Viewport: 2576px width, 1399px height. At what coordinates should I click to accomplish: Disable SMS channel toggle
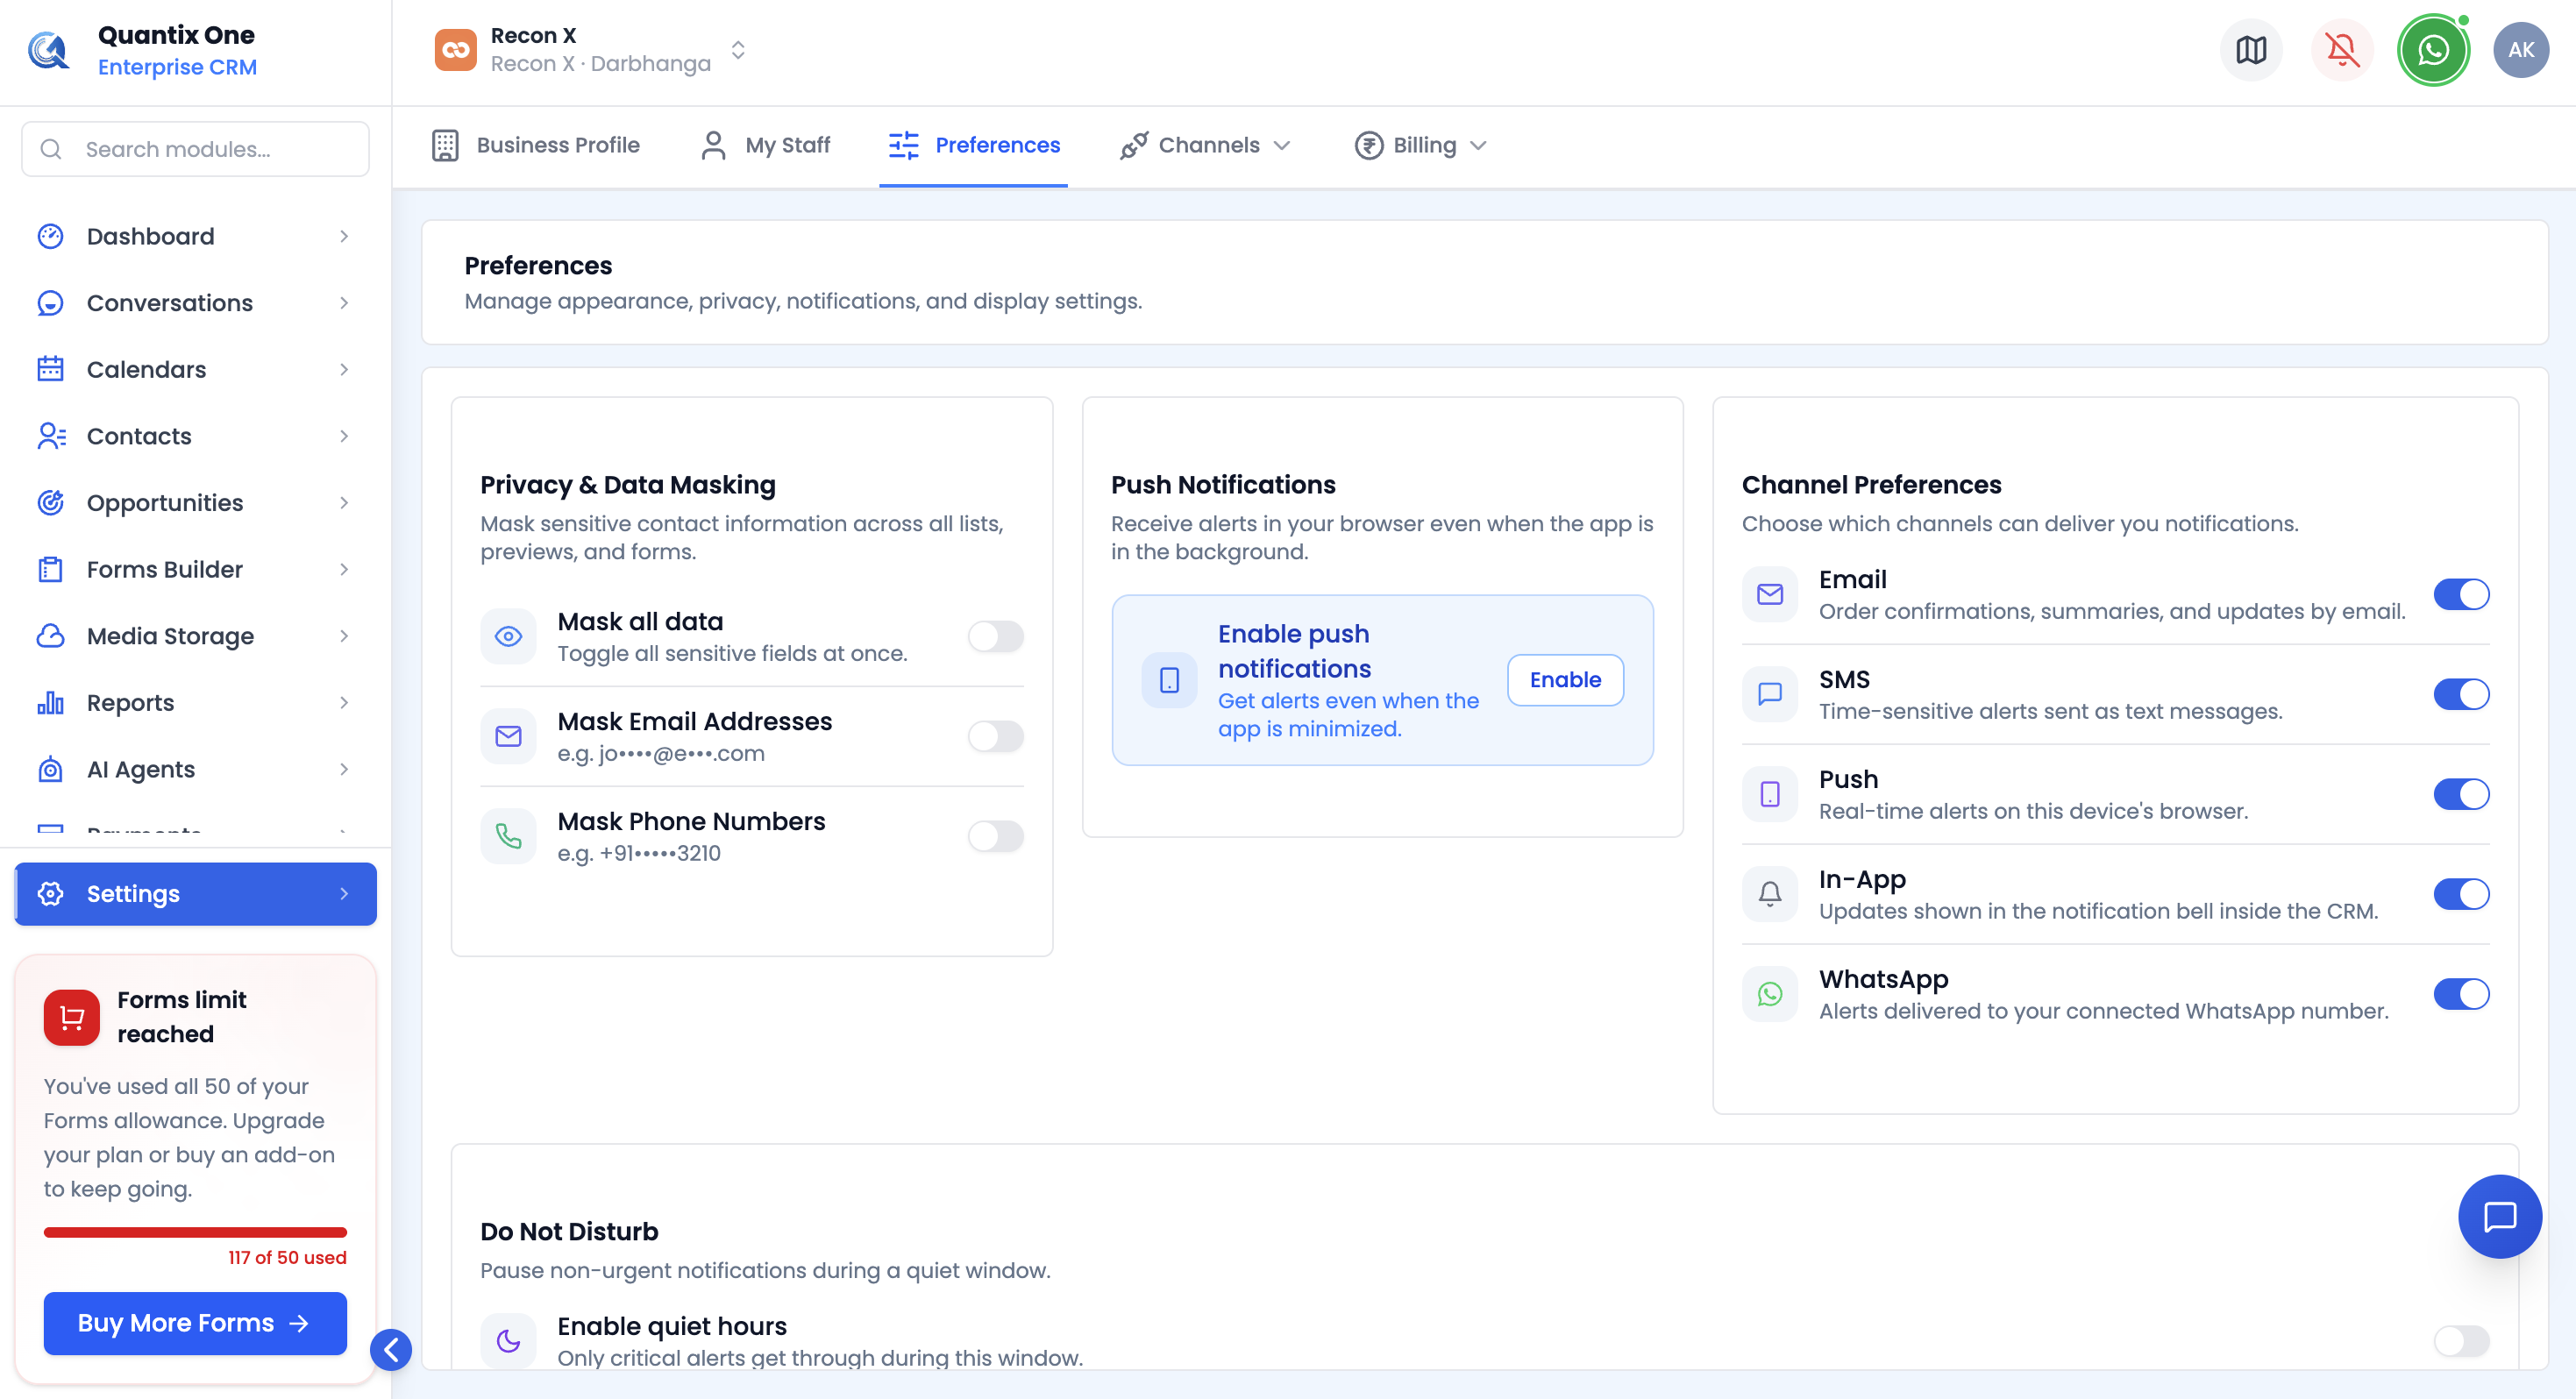[2461, 694]
